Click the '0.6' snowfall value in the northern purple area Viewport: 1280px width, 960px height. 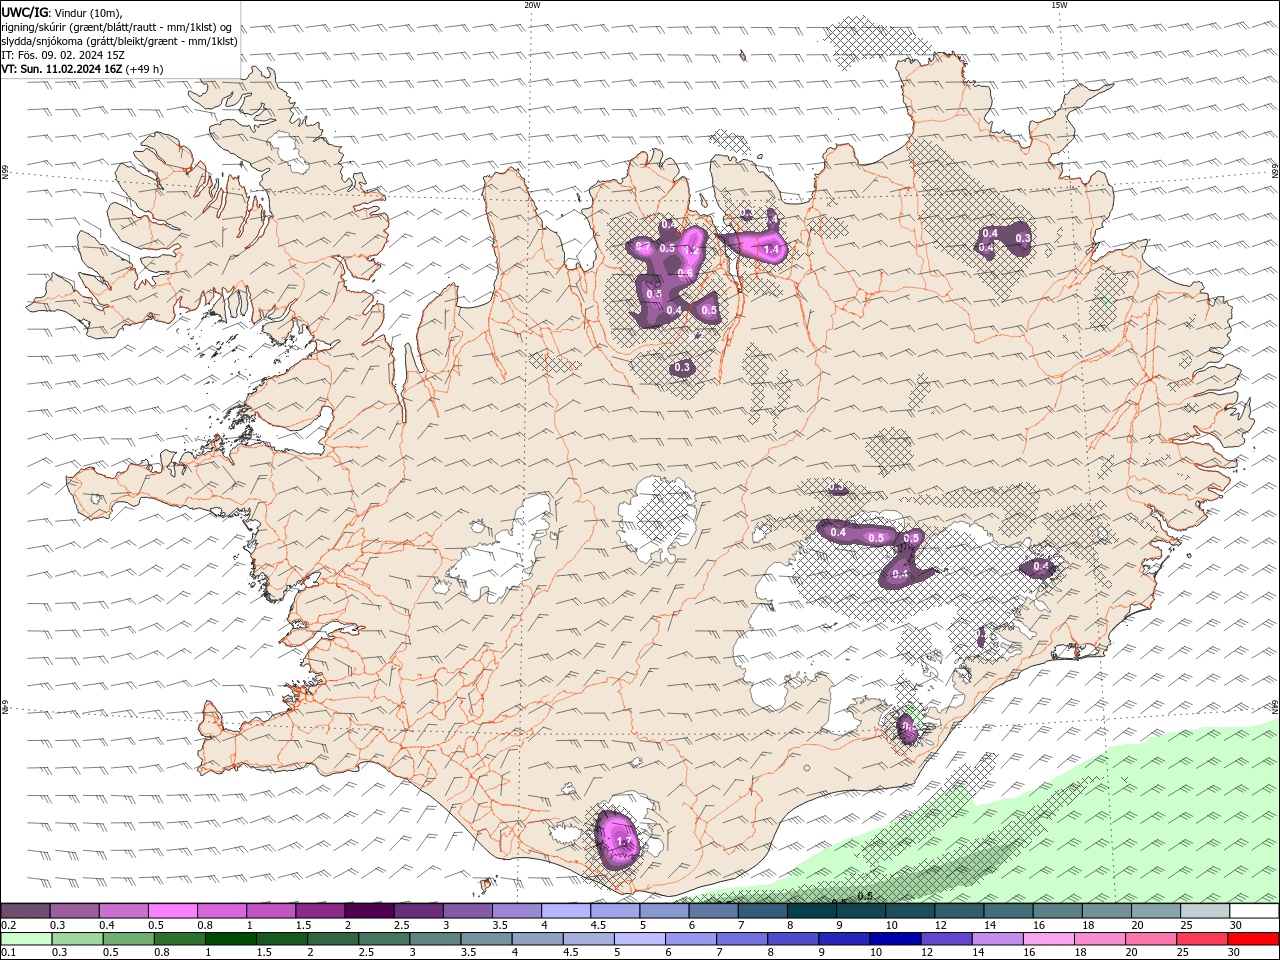(x=685, y=273)
